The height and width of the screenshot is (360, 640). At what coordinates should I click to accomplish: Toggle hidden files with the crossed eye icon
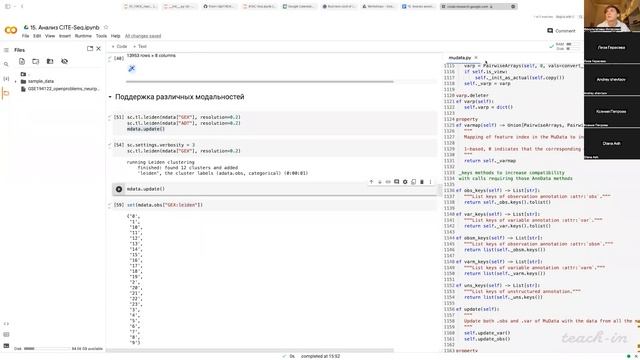64,61
